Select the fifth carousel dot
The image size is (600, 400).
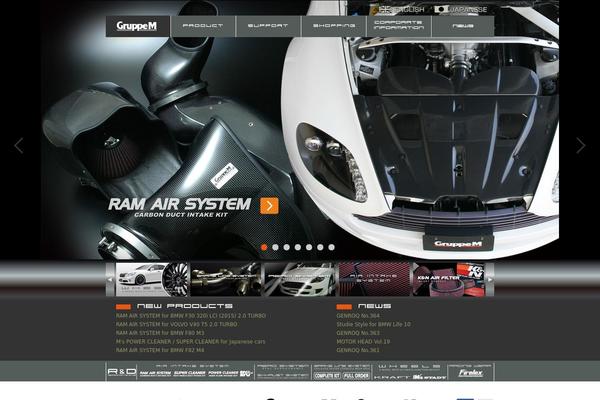(x=309, y=247)
